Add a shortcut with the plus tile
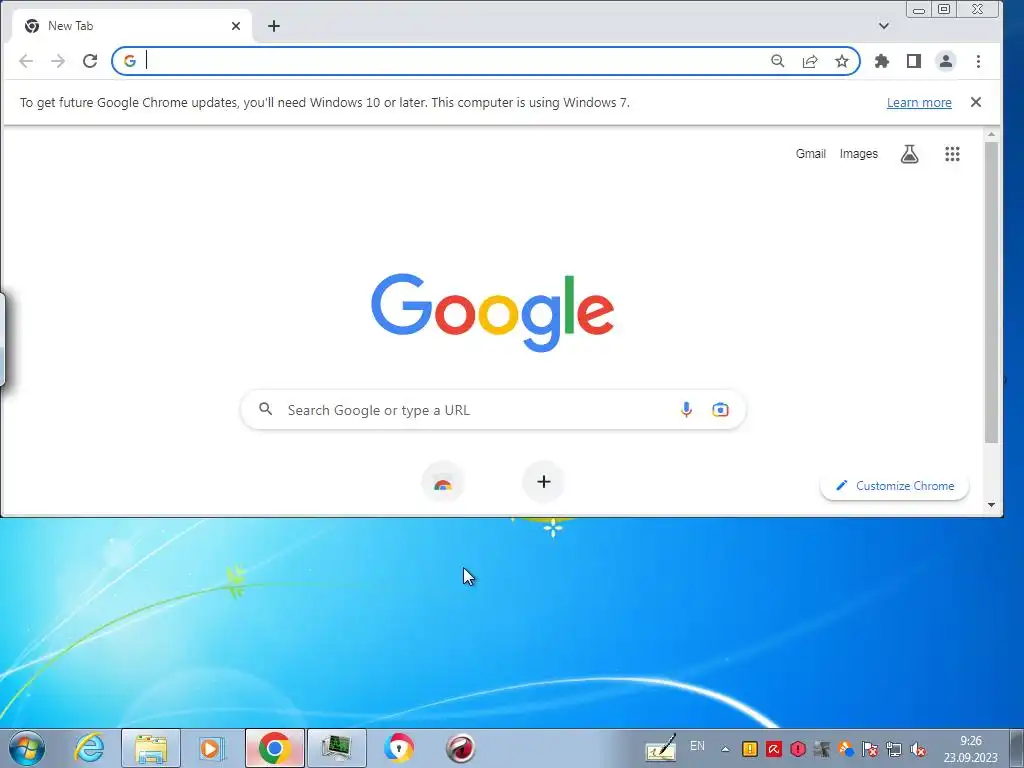Screen dimensions: 1024x768 coord(543,482)
